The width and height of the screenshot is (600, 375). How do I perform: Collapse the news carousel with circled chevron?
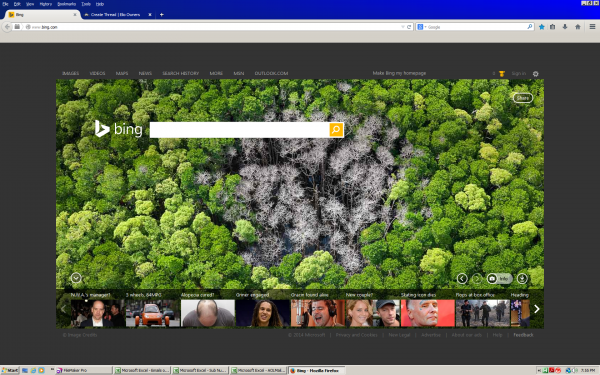pos(76,278)
